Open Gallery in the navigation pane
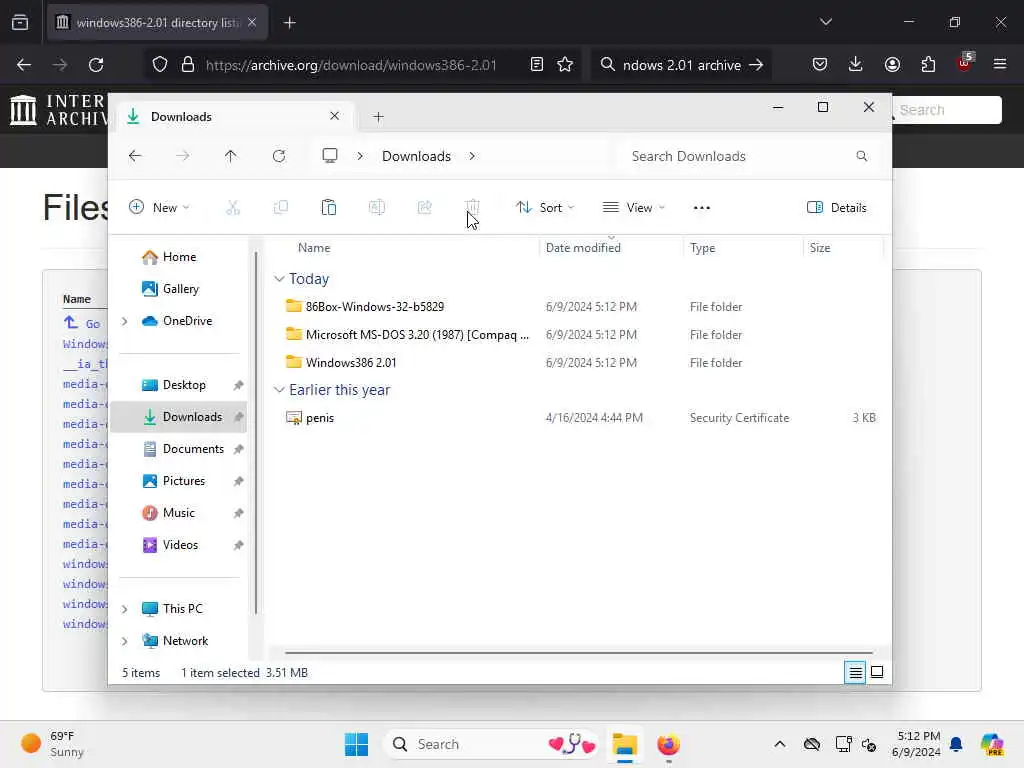The width and height of the screenshot is (1024, 768). 179,289
